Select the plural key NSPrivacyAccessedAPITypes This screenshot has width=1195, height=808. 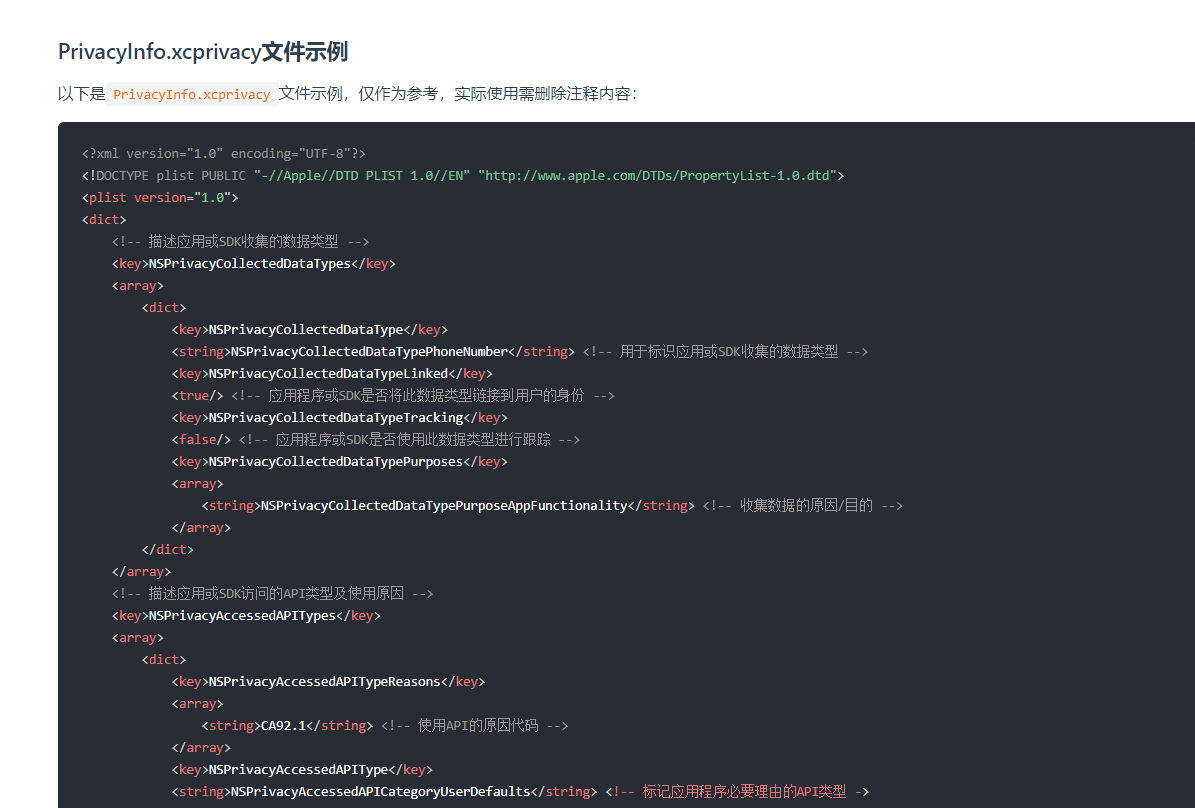(246, 616)
